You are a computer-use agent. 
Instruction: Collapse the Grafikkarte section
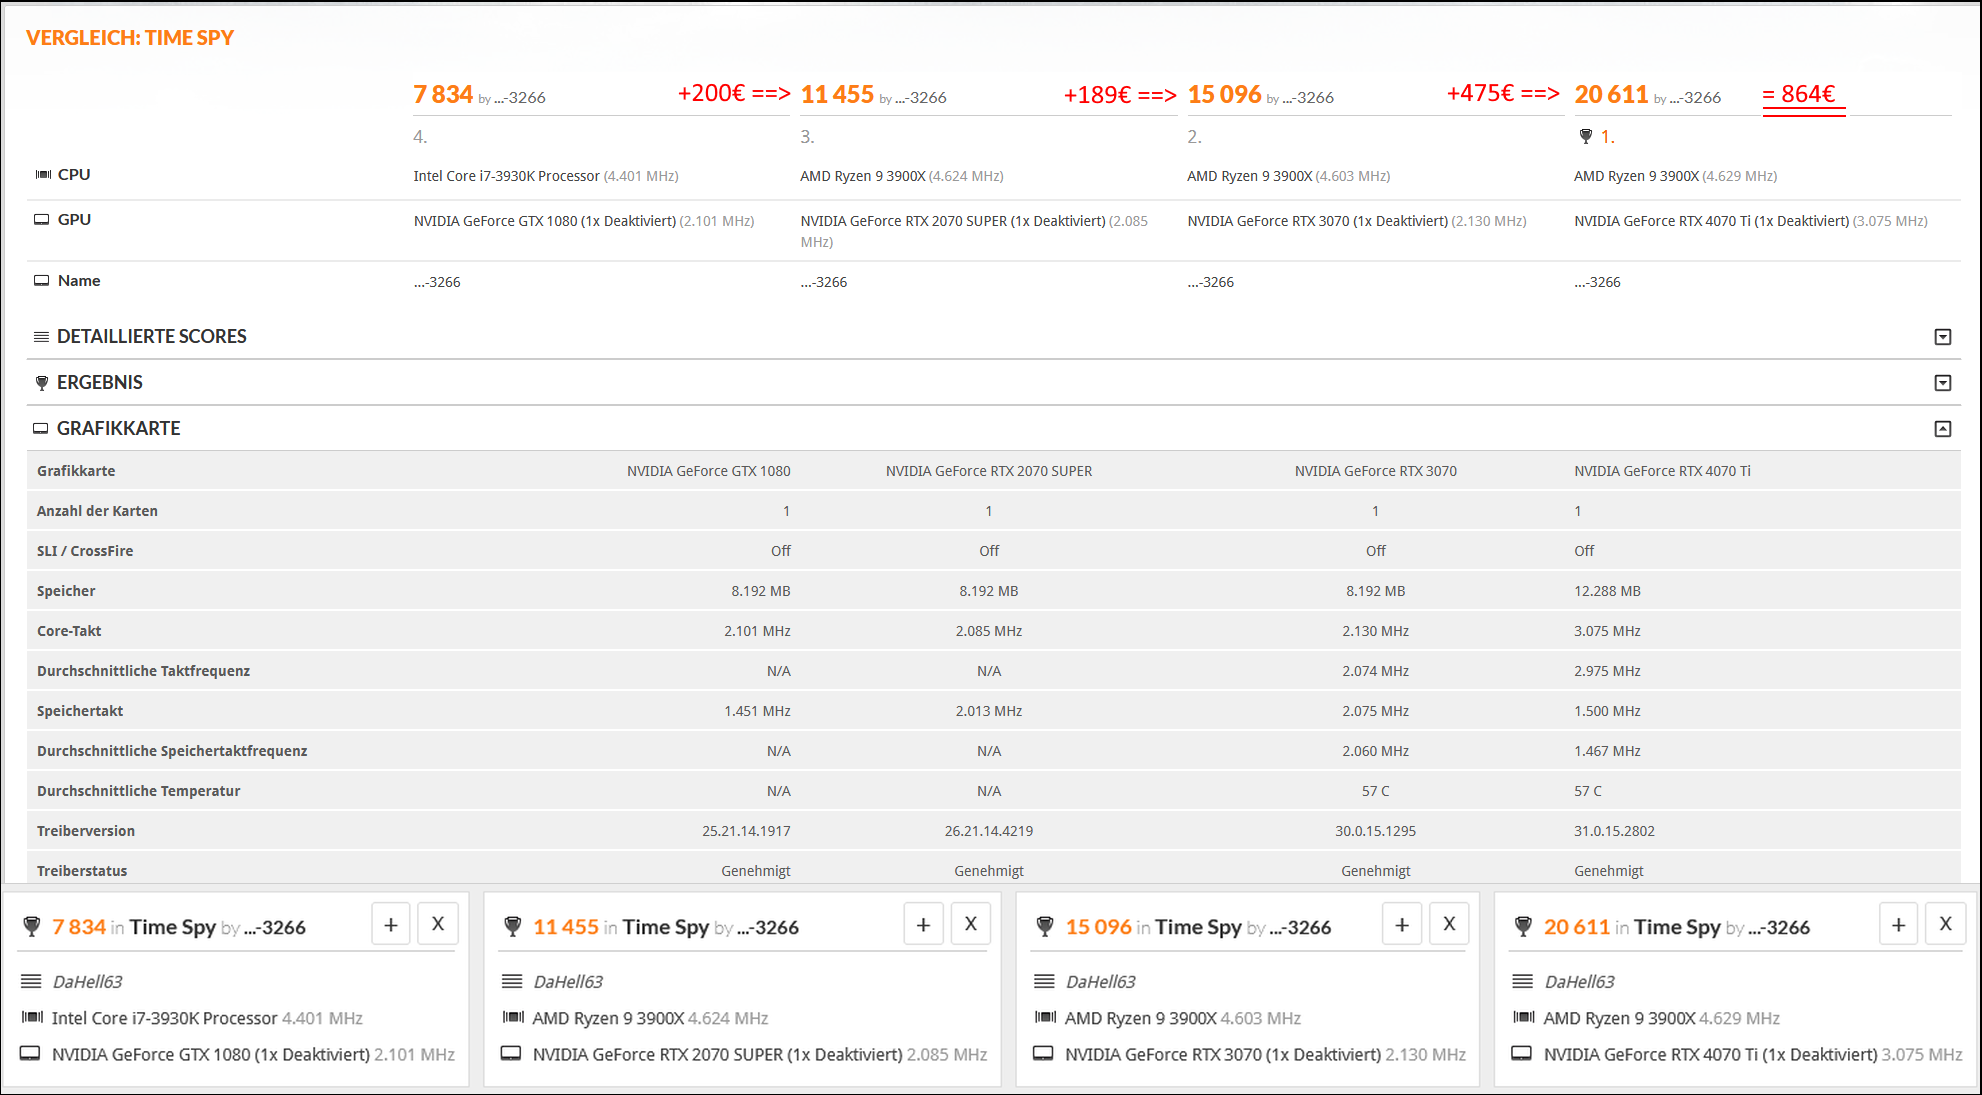pos(1942,429)
